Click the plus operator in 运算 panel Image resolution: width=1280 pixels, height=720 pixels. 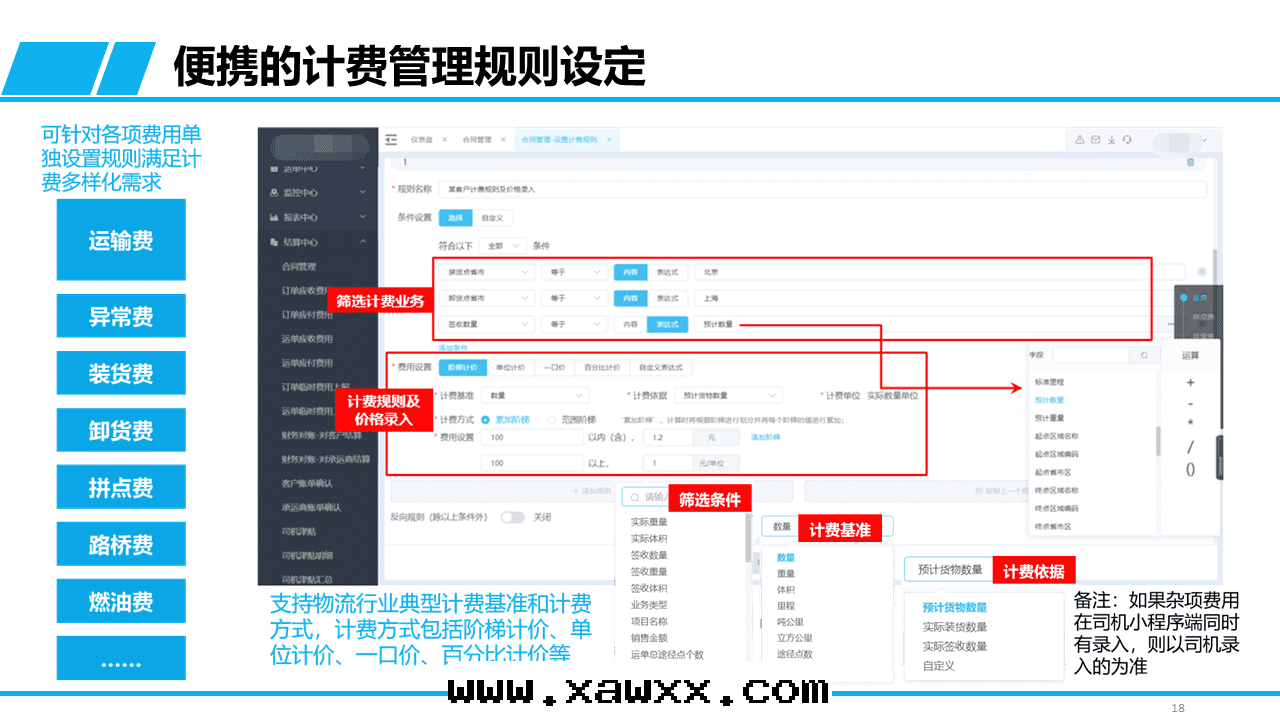coord(1190,383)
